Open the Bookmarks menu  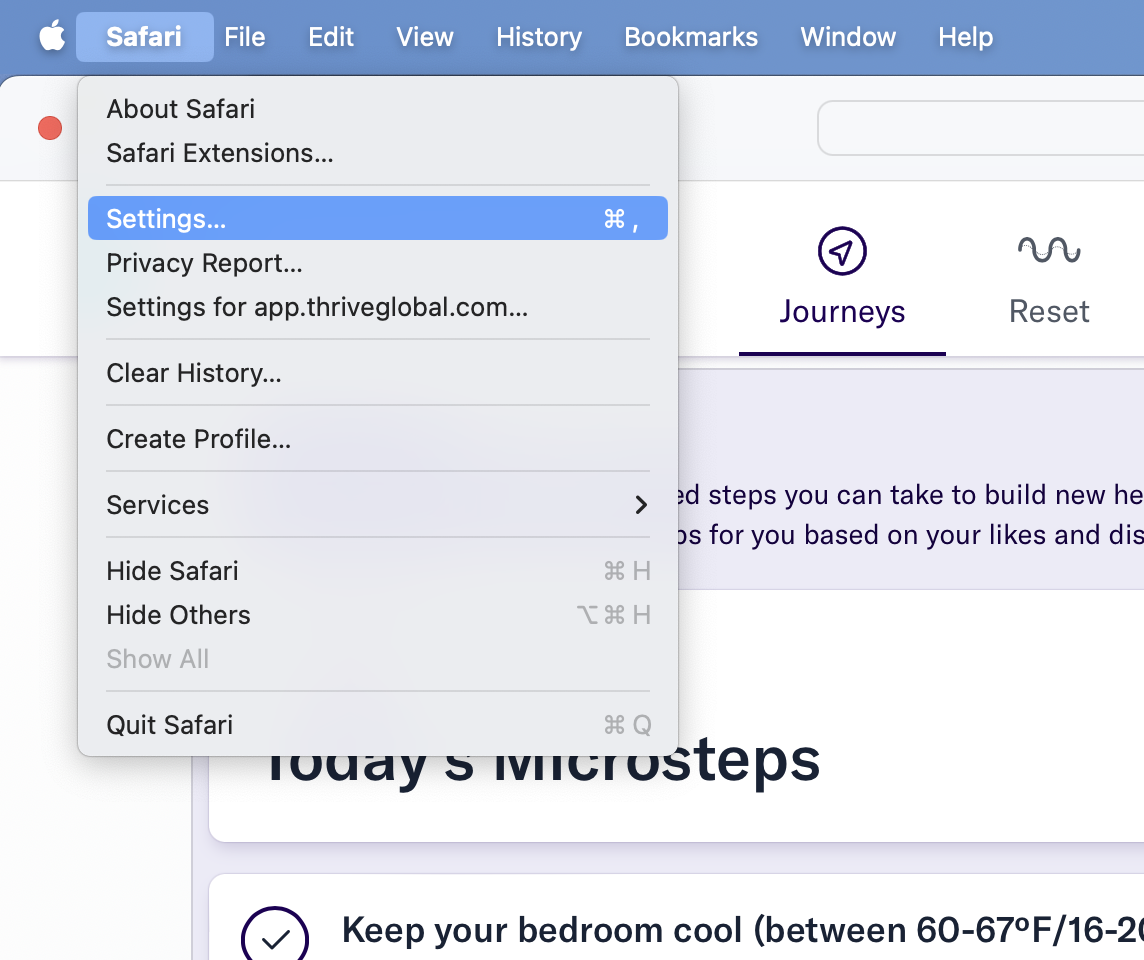tap(691, 36)
